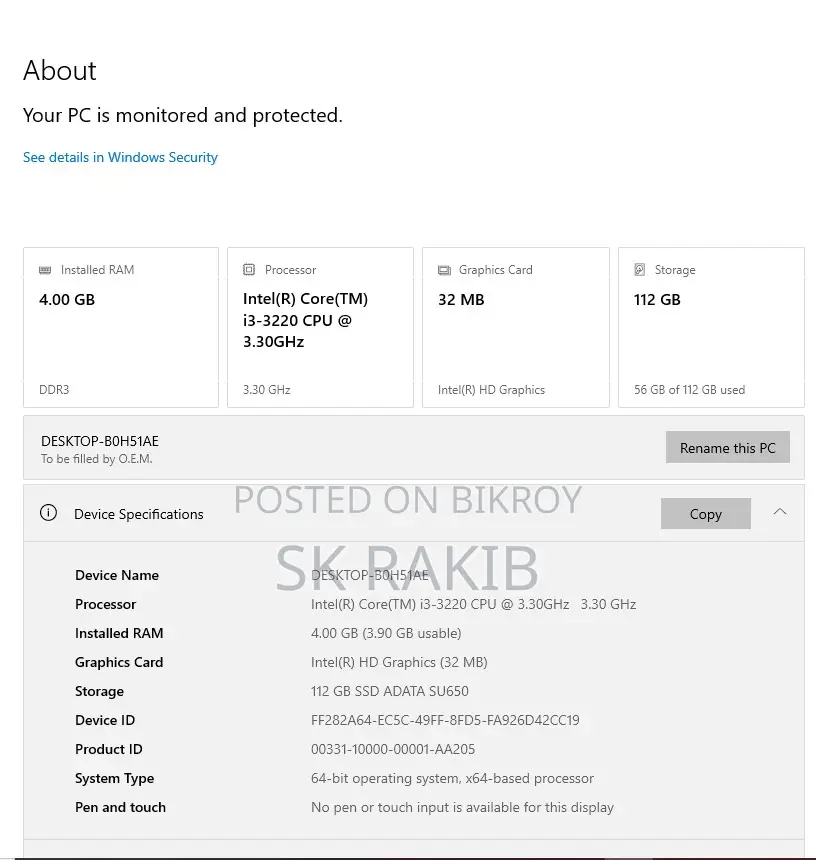Click the Product ID value 00331-10000-00001-AA205
Image resolution: width=816 pixels, height=860 pixels.
point(393,749)
